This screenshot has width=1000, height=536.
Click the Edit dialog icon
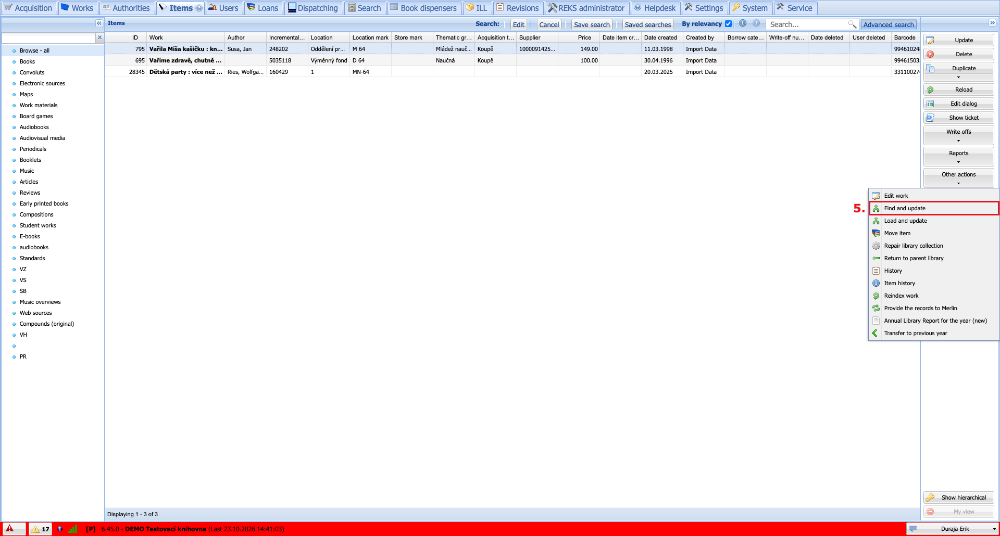[930, 104]
